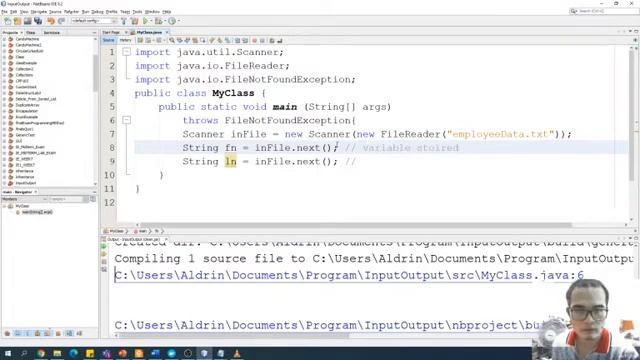Click the Open Project toolbar icon
This screenshot has width=640, height=360.
(x=27, y=21)
